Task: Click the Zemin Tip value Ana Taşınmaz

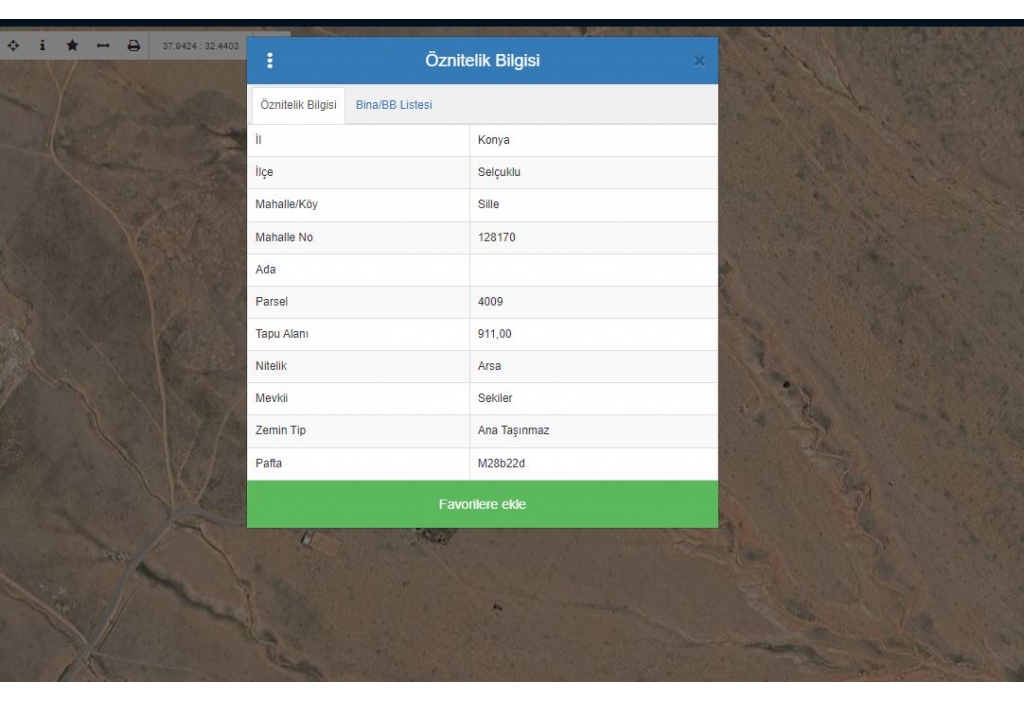Action: pos(513,431)
